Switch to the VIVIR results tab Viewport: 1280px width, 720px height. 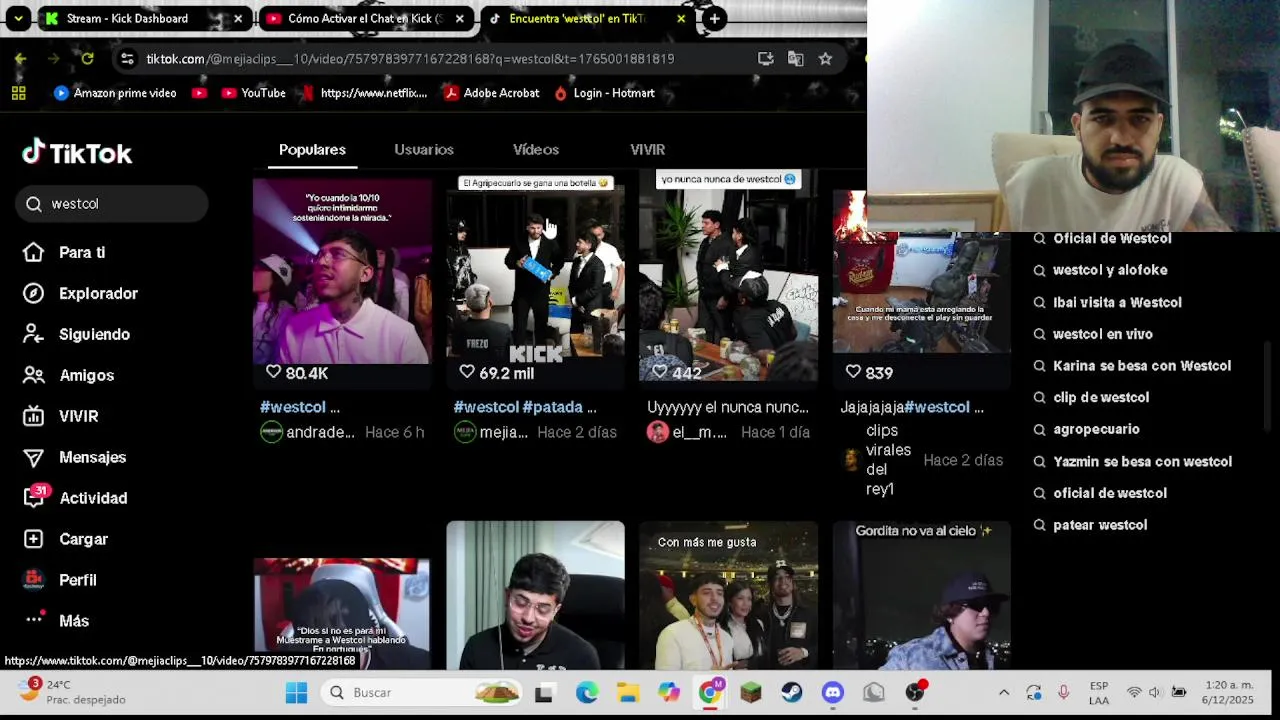[647, 149]
